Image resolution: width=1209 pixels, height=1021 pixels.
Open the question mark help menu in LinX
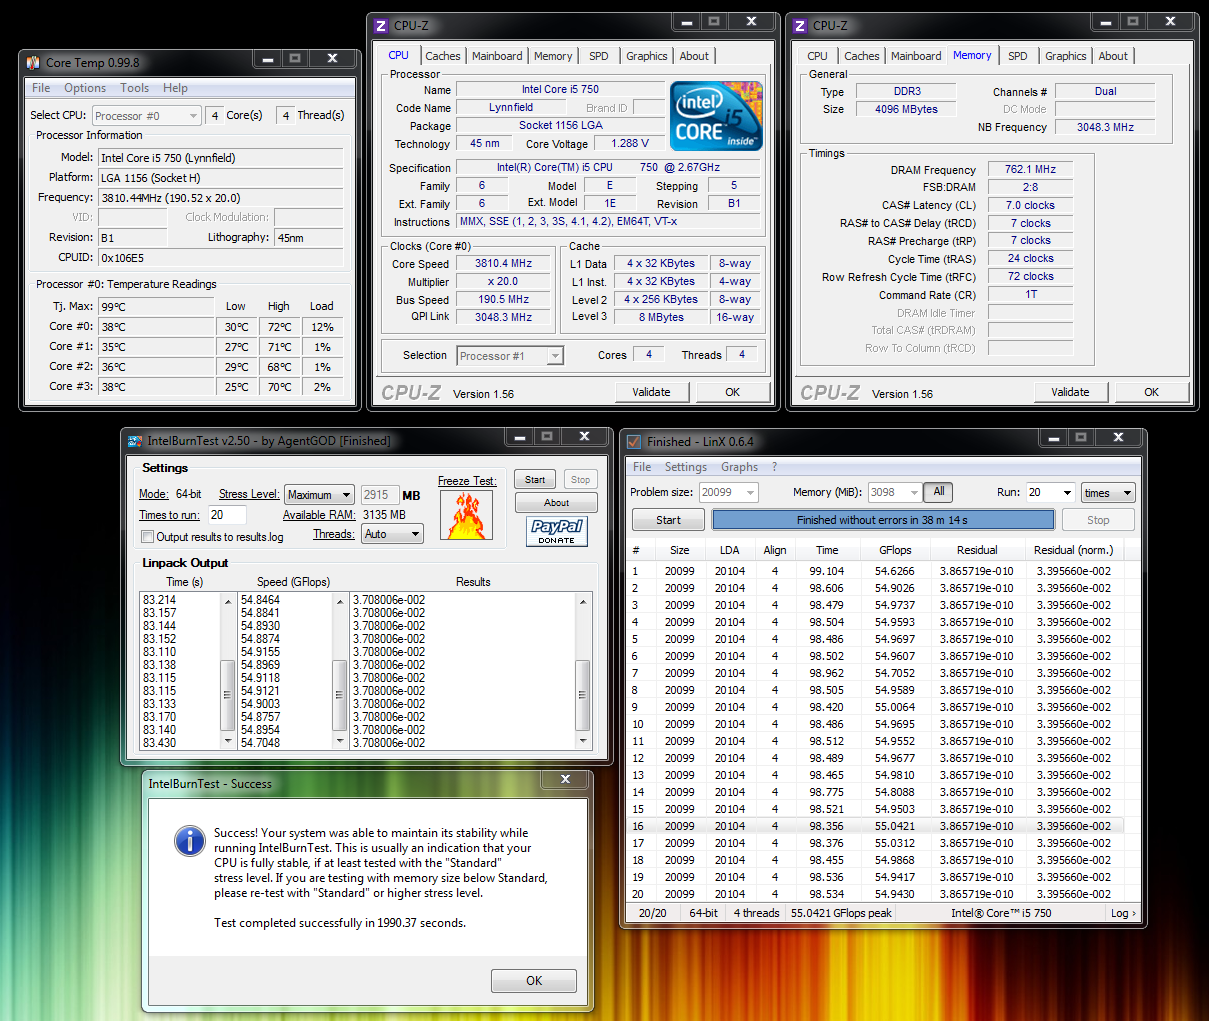774,467
